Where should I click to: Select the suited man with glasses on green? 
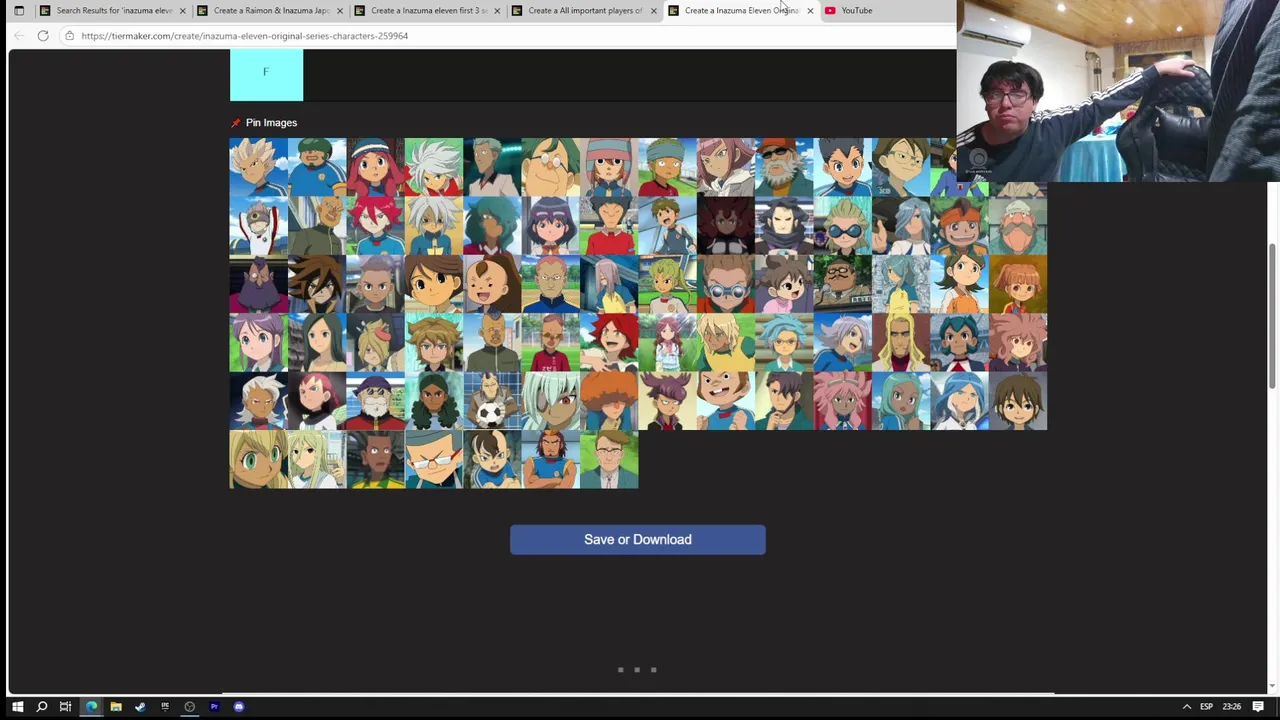[x=609, y=459]
